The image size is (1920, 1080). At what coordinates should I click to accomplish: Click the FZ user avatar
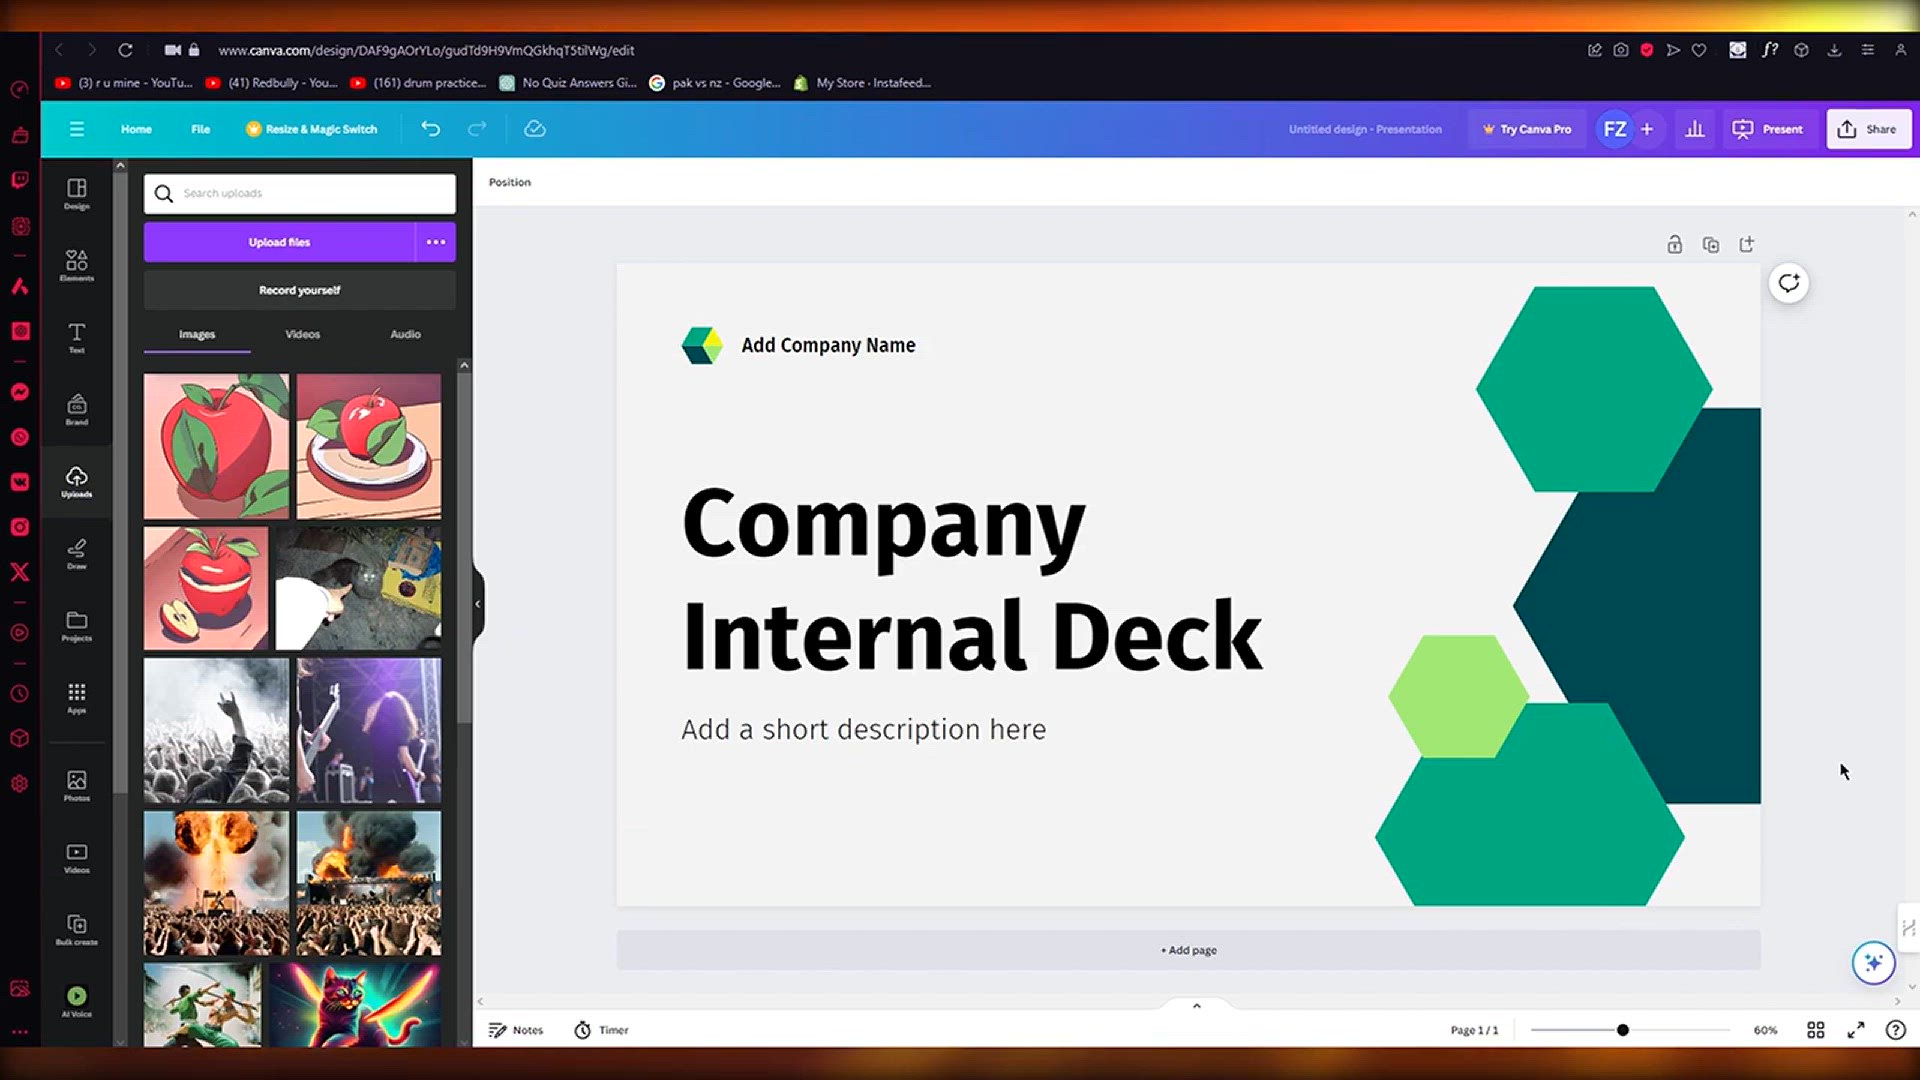(x=1614, y=129)
